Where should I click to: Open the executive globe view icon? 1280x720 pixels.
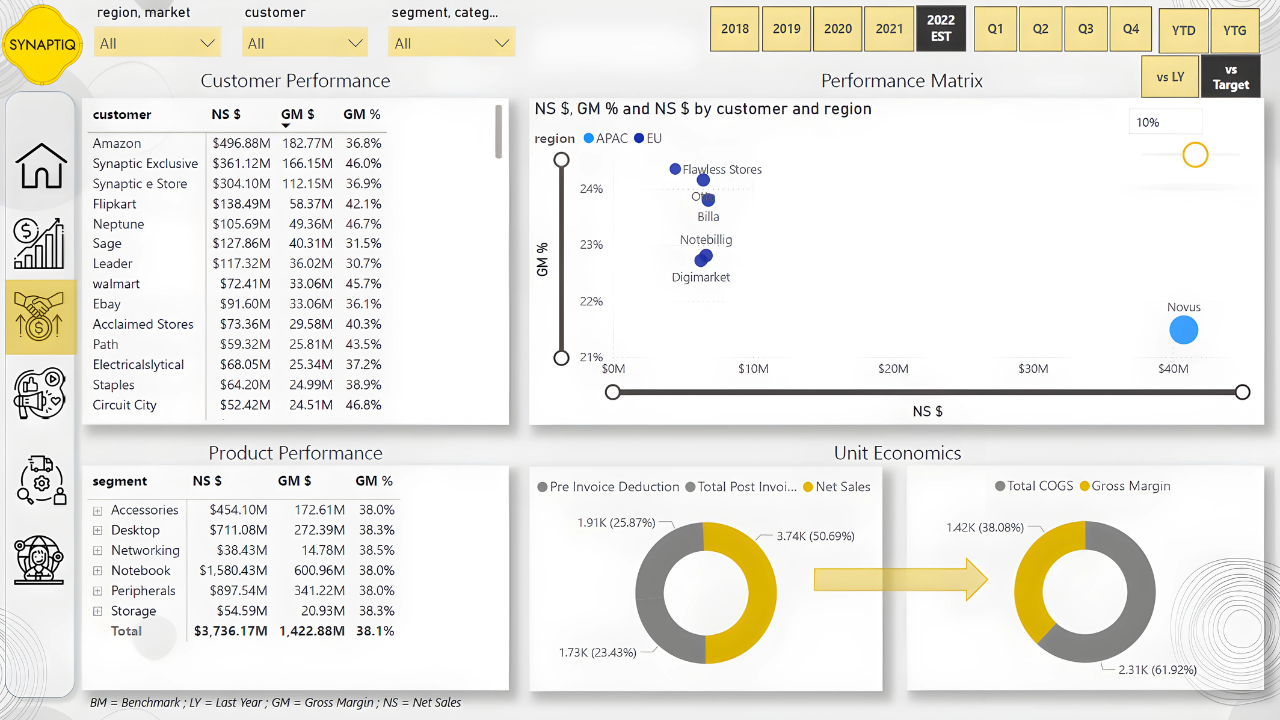40,560
